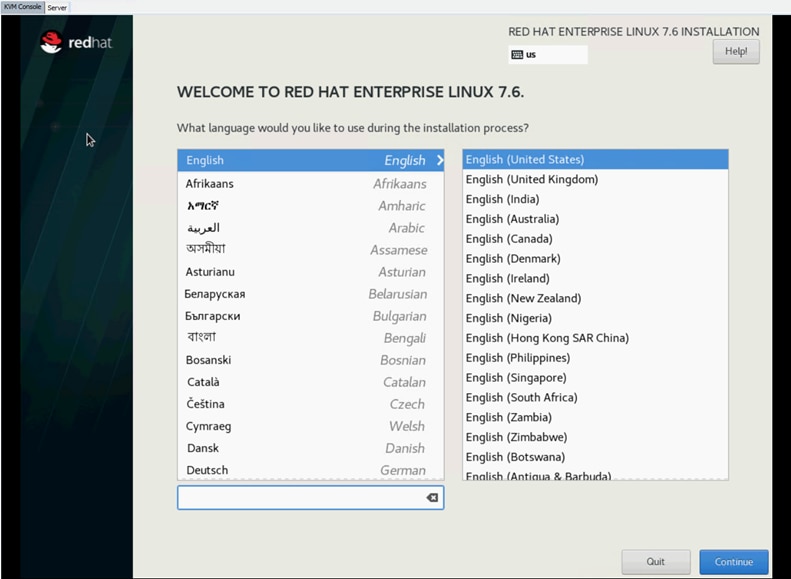
Task: Click the Continue button
Action: 733,562
